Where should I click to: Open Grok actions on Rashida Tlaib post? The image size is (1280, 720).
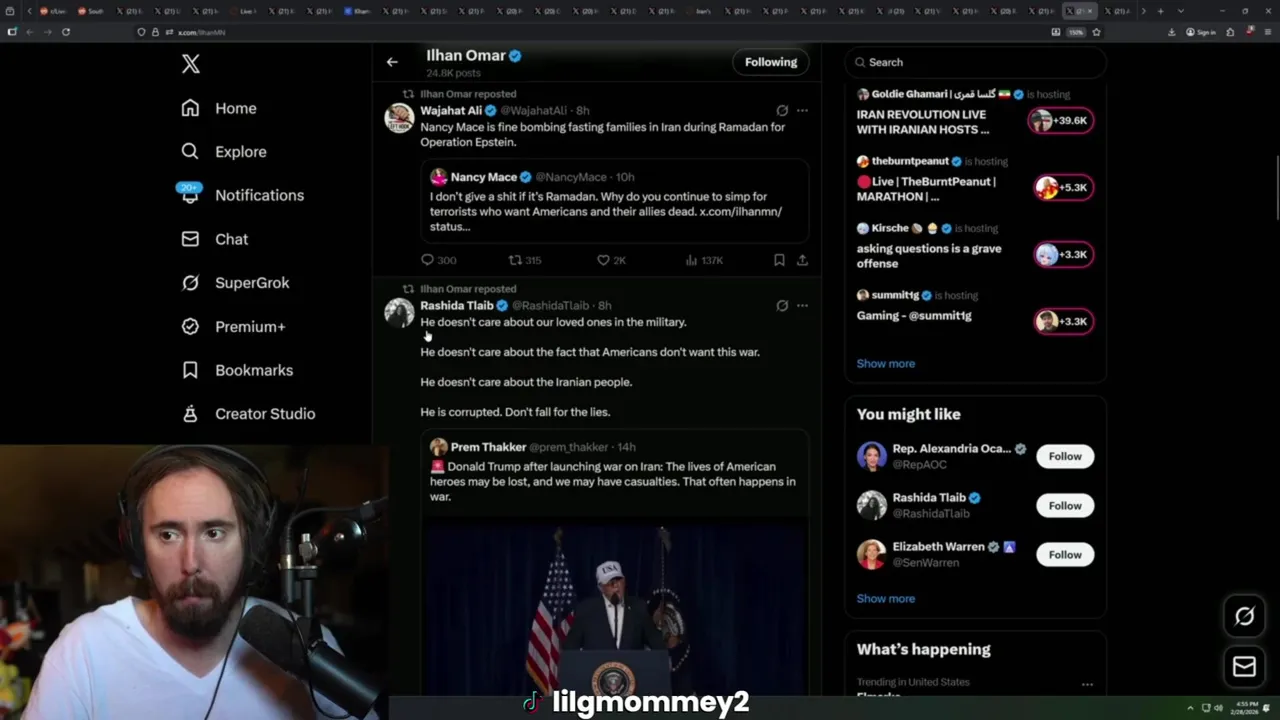click(x=782, y=305)
